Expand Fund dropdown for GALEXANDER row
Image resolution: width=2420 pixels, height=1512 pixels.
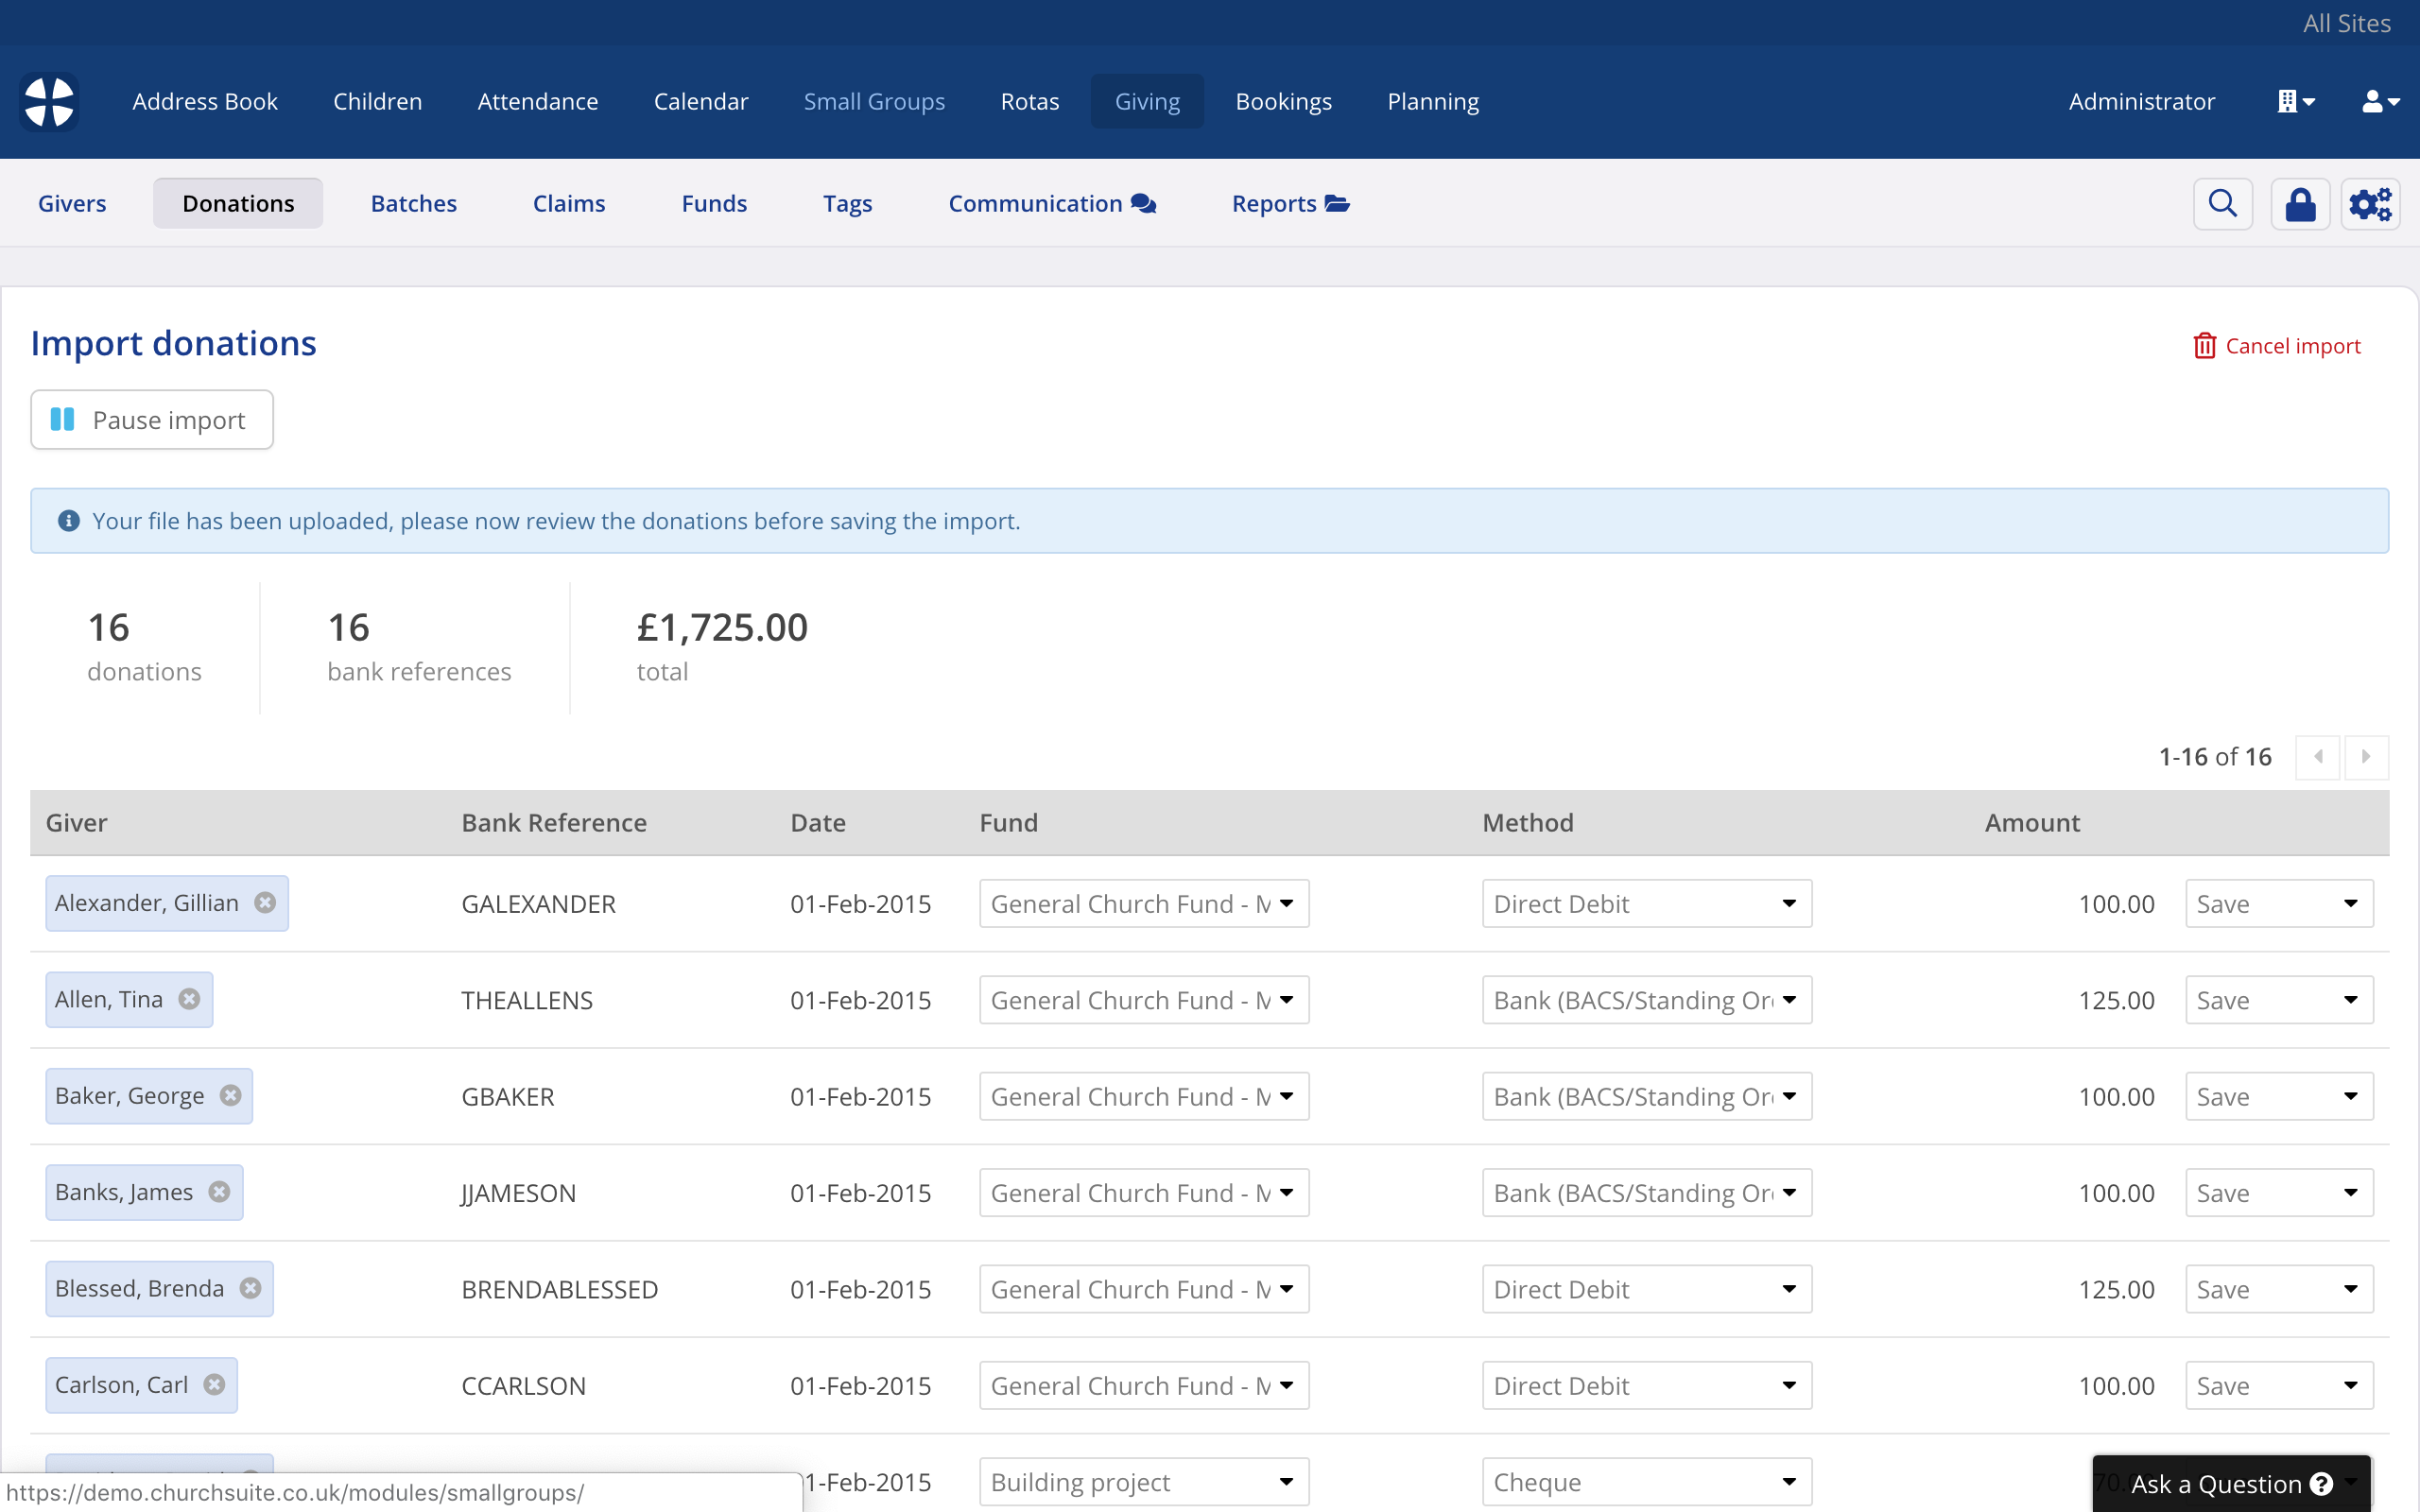(1144, 904)
